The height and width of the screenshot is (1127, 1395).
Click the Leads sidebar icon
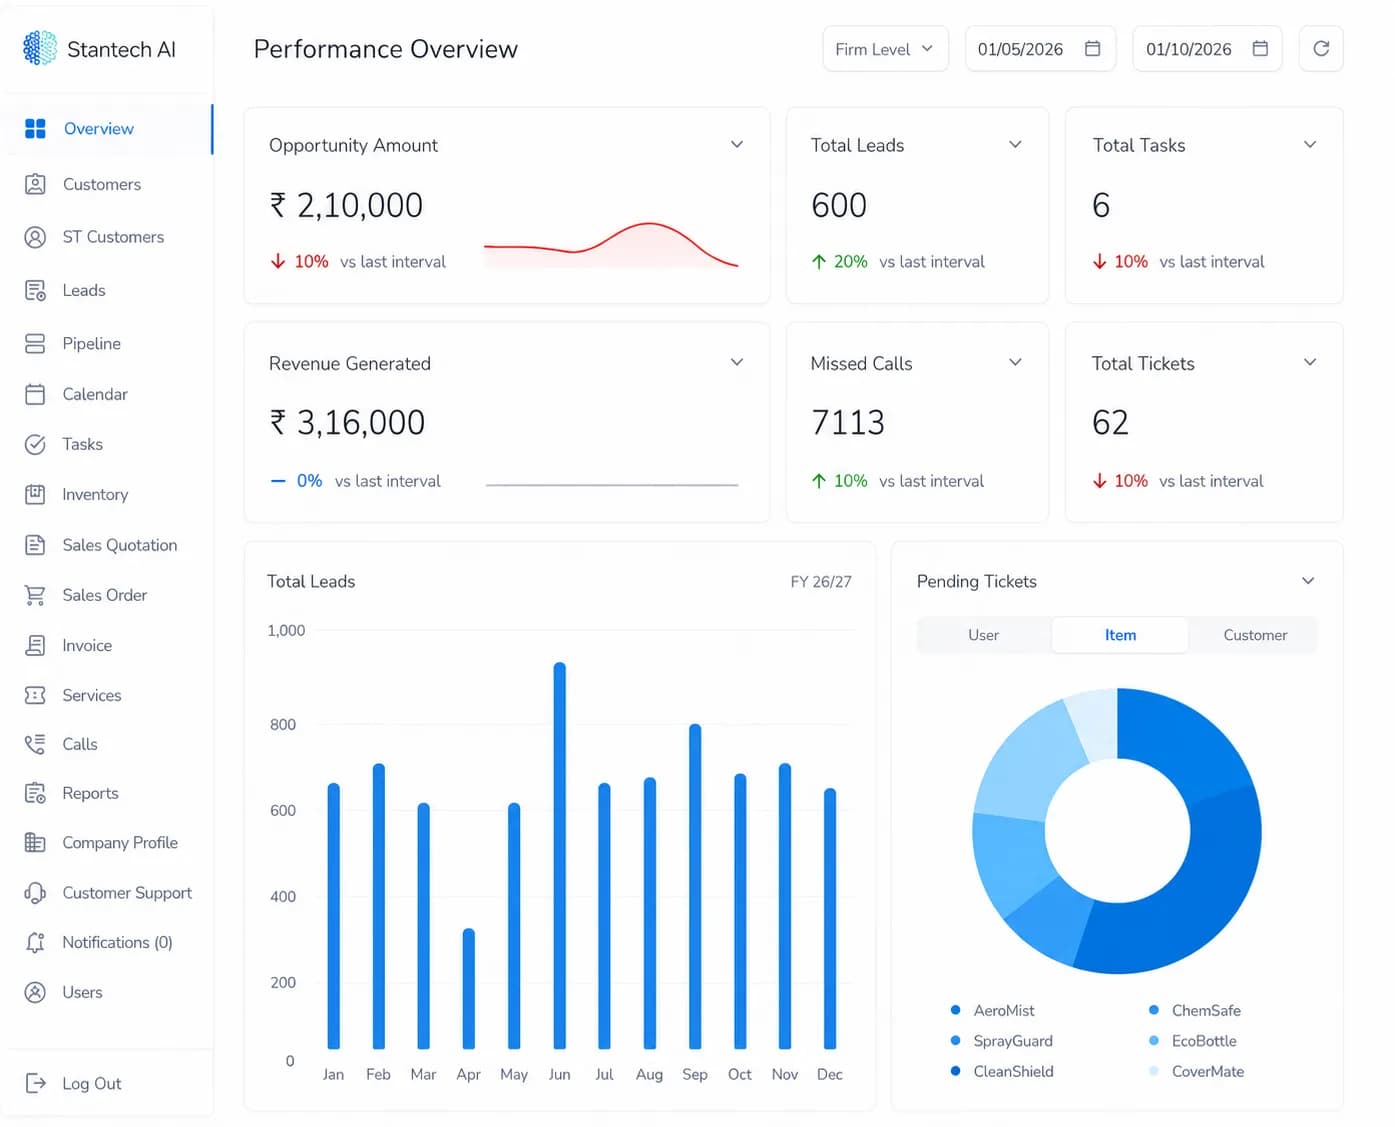[35, 291]
